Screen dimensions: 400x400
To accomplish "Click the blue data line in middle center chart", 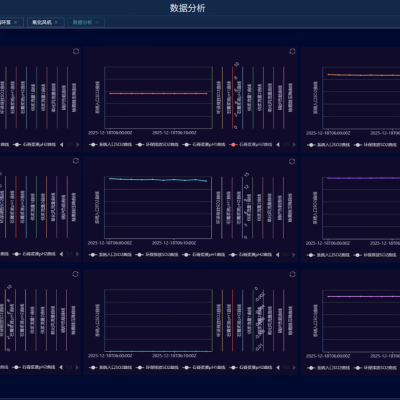I will pos(158,180).
